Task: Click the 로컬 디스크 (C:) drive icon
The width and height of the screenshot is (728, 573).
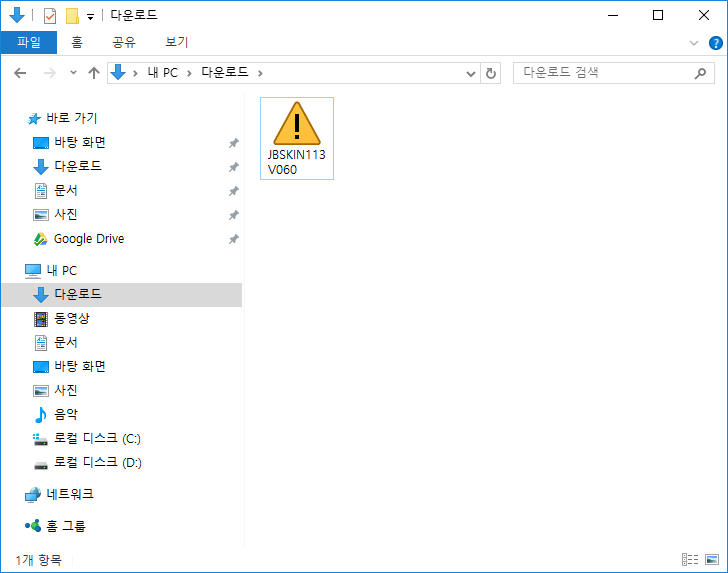Action: click(40, 439)
